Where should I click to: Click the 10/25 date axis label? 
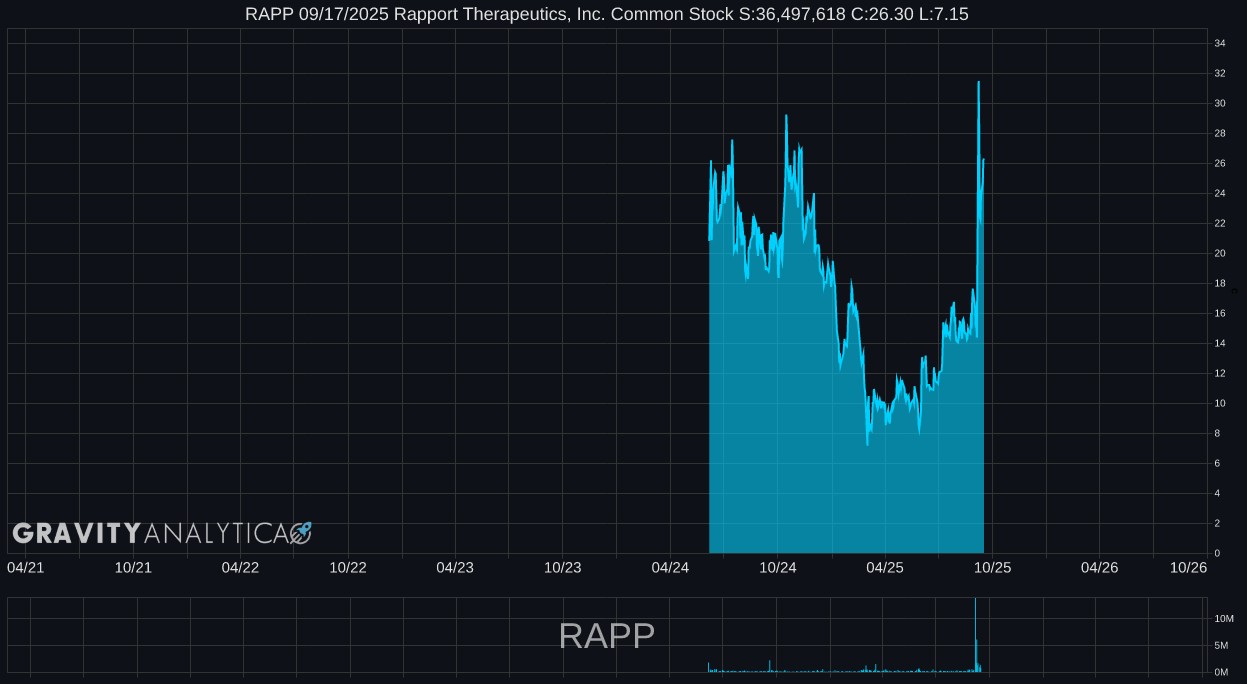(x=993, y=567)
